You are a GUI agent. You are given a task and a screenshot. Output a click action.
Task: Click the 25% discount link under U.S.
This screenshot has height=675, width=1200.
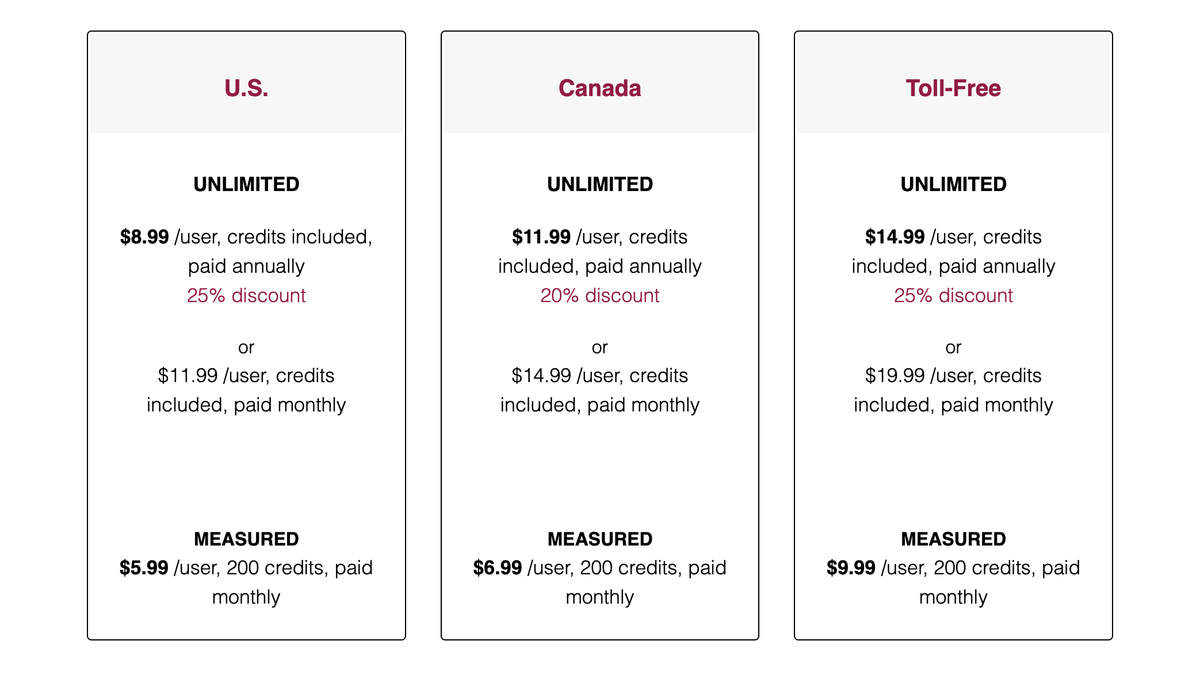click(246, 296)
